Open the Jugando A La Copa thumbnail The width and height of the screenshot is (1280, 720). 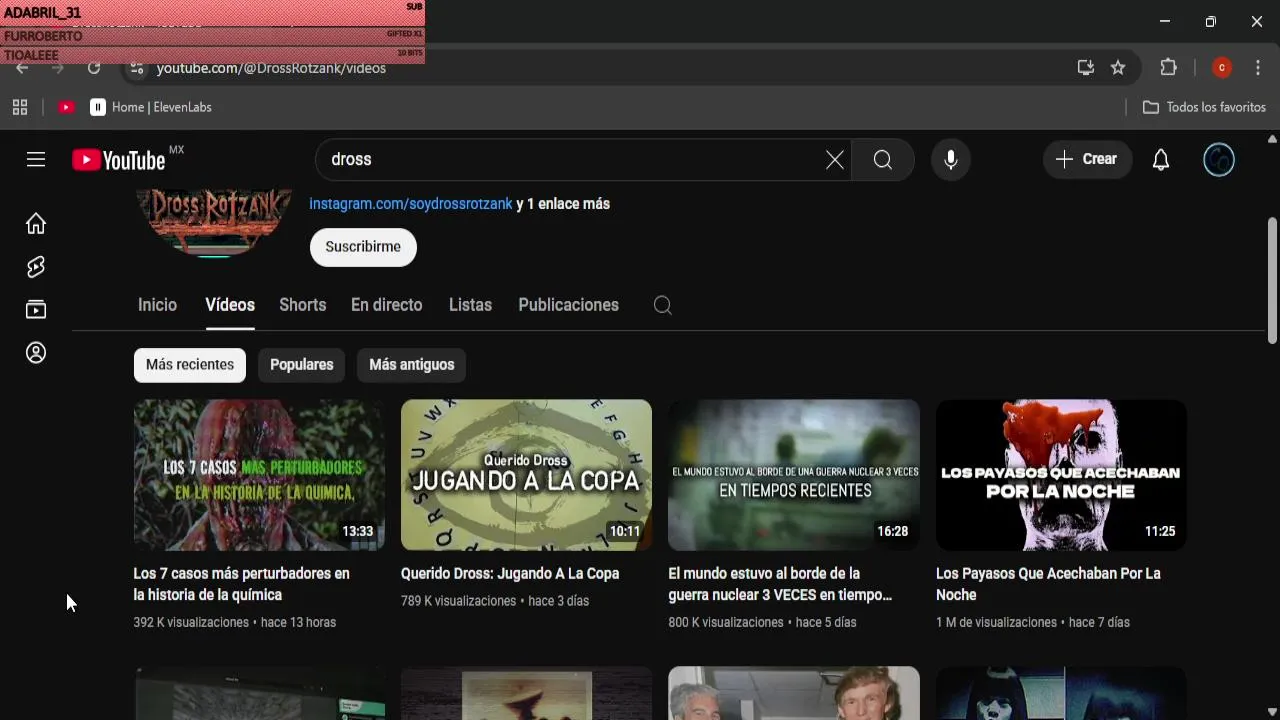tap(526, 475)
